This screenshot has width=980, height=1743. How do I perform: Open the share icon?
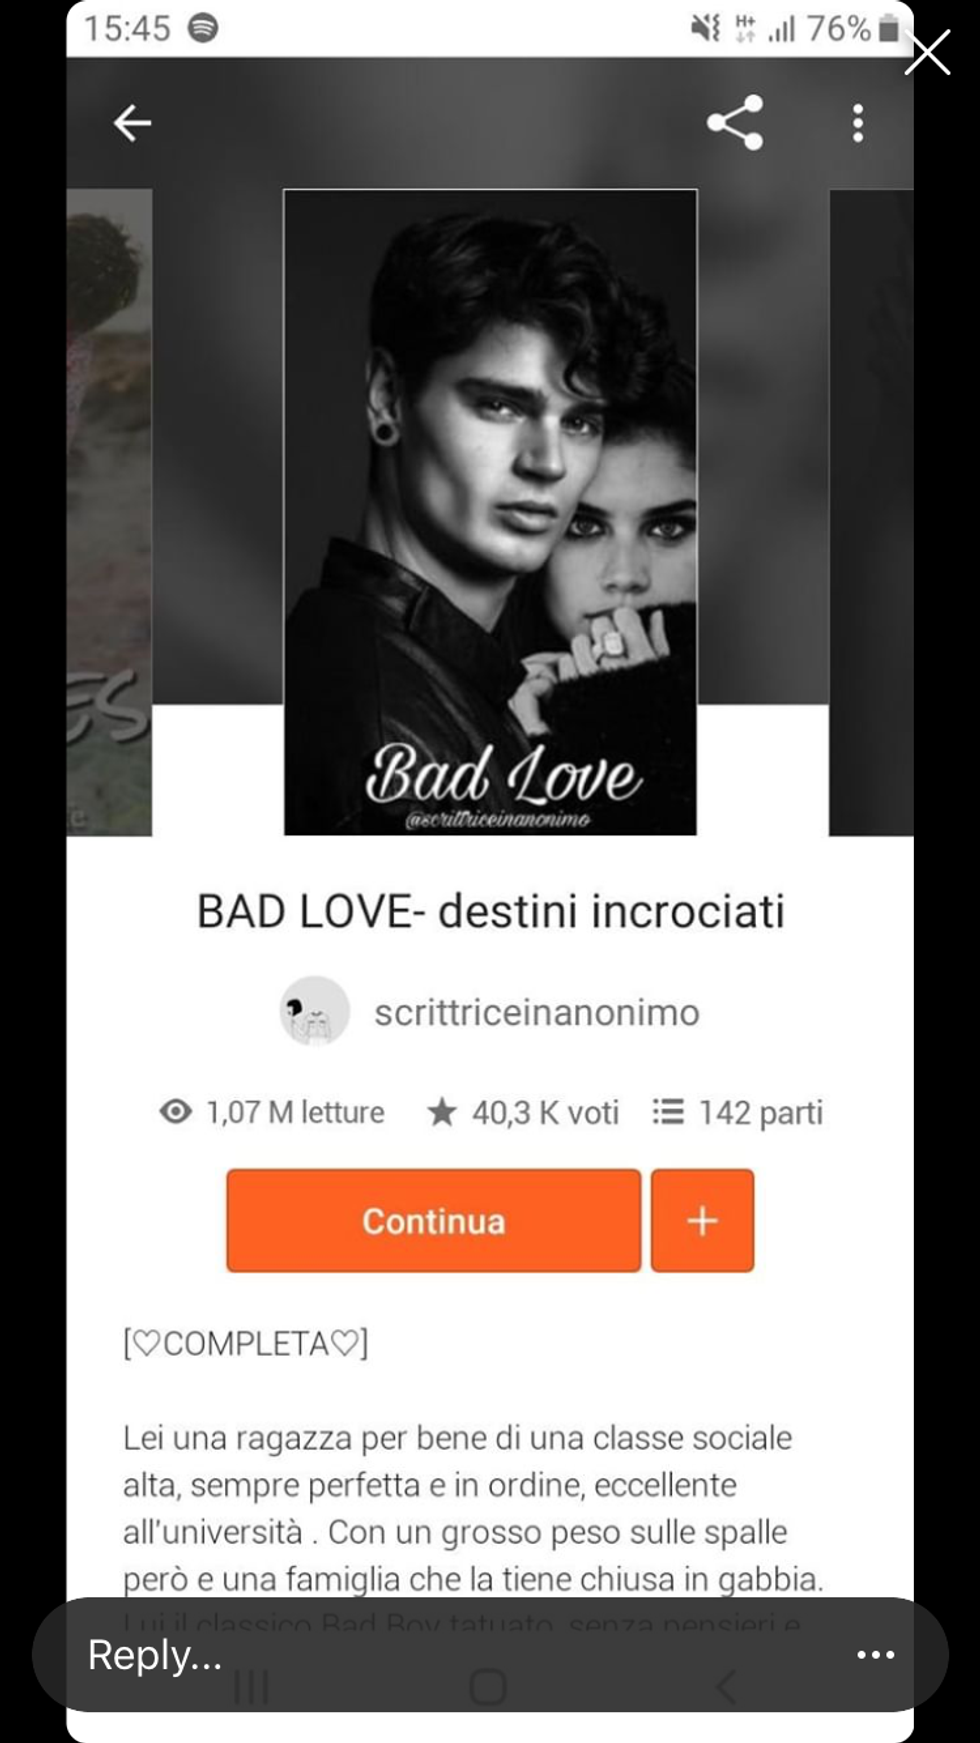(735, 123)
